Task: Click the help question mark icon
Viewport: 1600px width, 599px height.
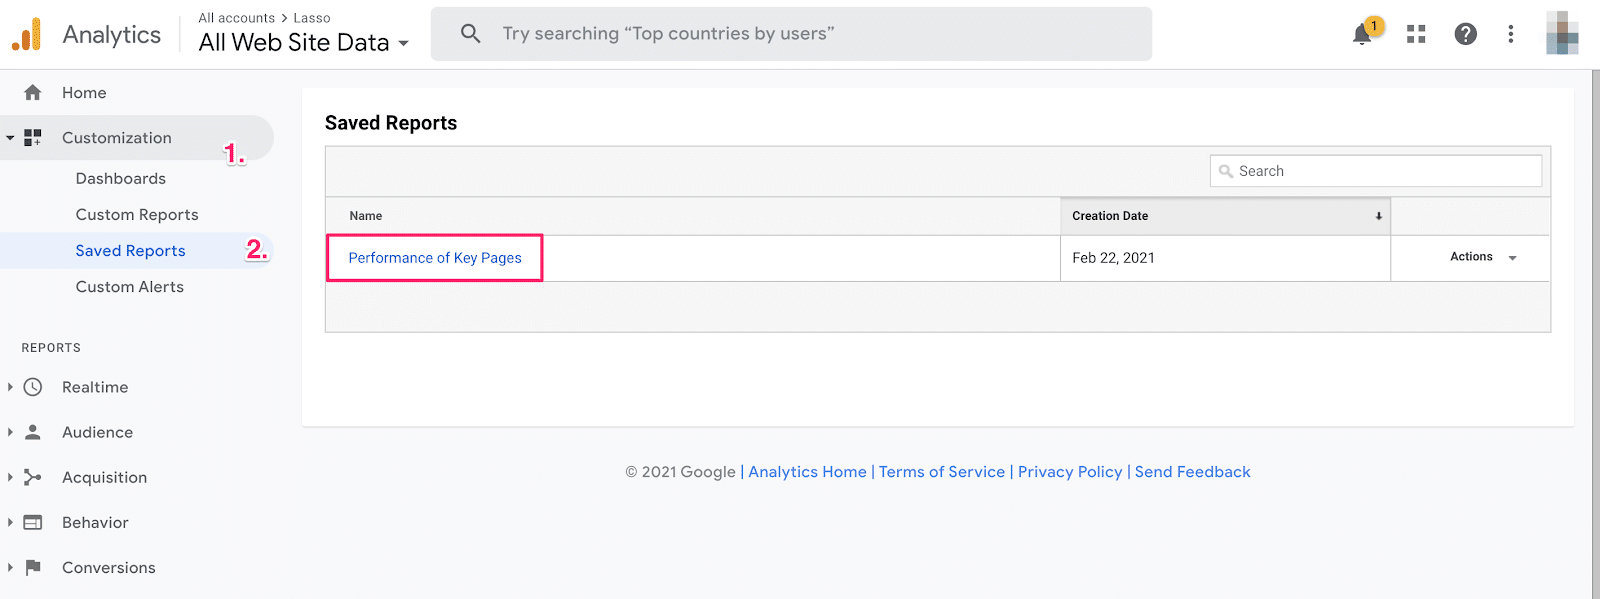Action: pyautogui.click(x=1466, y=34)
